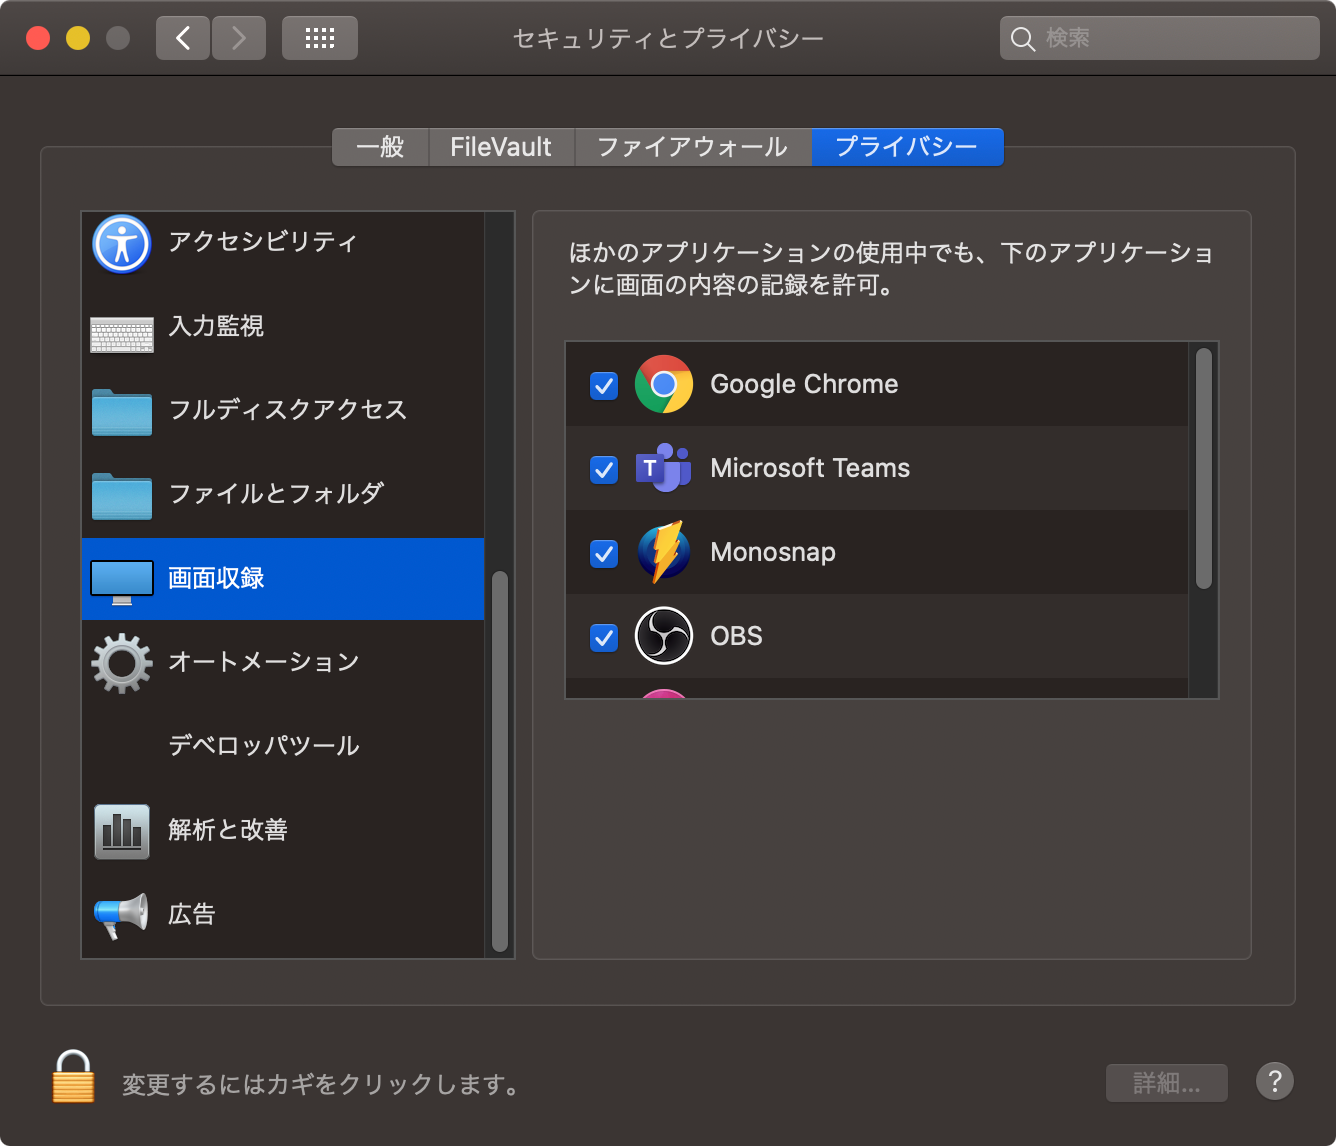Show all preferences grid button
The image size is (1336, 1146).
[320, 38]
